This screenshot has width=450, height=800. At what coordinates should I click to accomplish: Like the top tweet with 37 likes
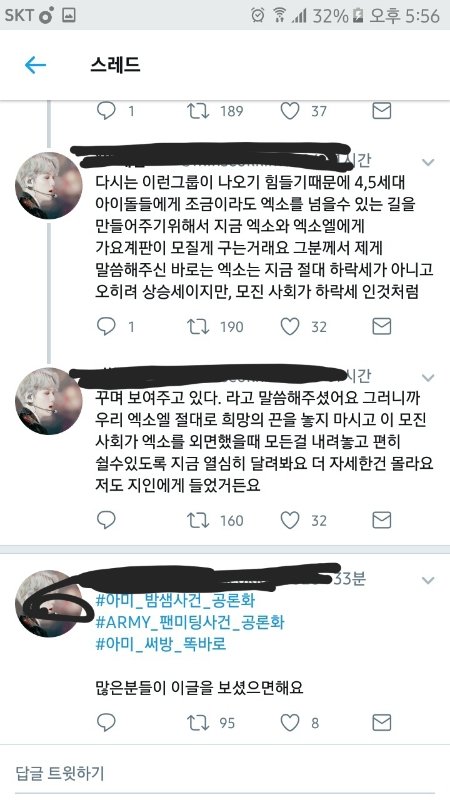[290, 111]
